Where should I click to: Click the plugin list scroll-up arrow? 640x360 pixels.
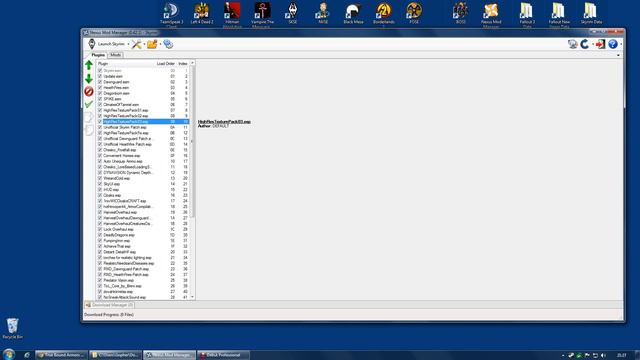[192, 63]
